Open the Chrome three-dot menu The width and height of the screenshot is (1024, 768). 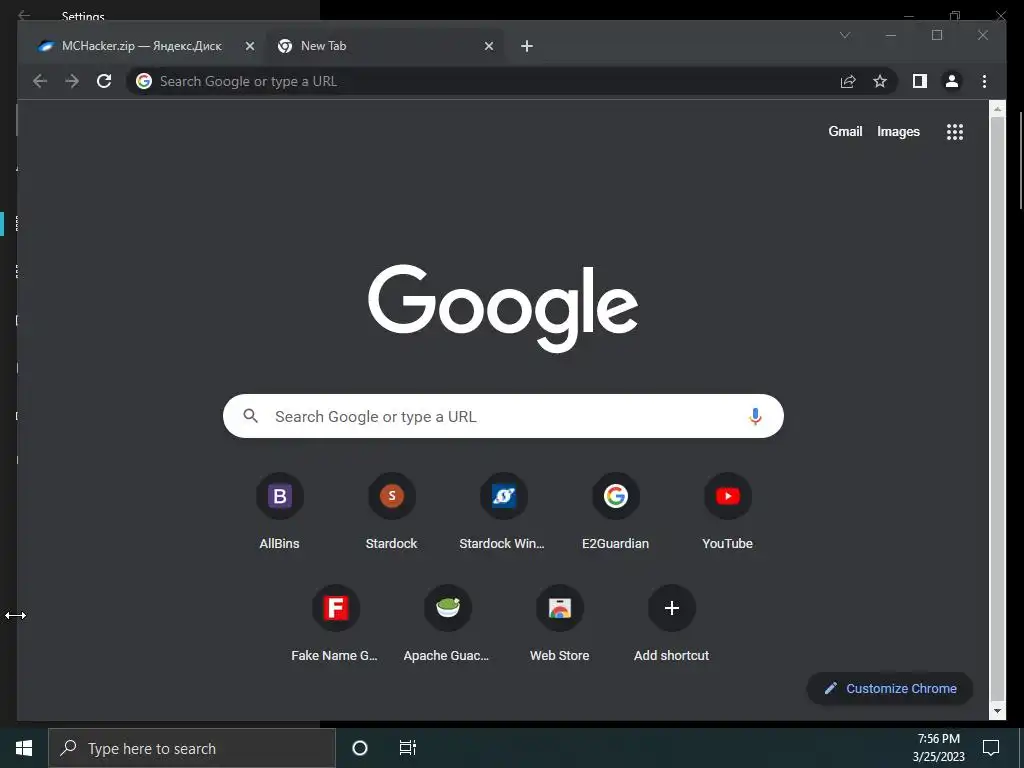click(984, 81)
